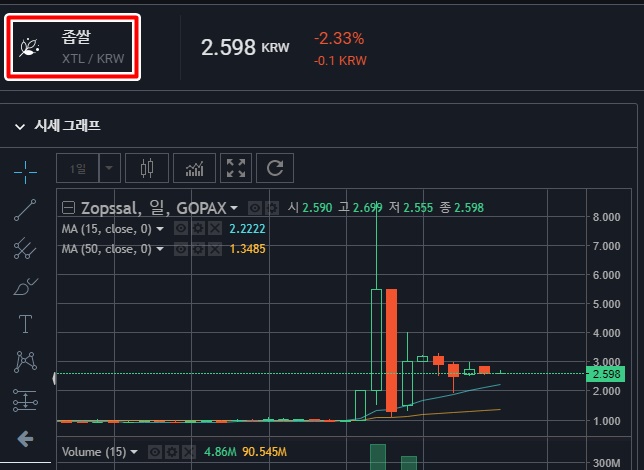The height and width of the screenshot is (470, 644).
Task: Remove the Volume indicator
Action: pos(189,452)
